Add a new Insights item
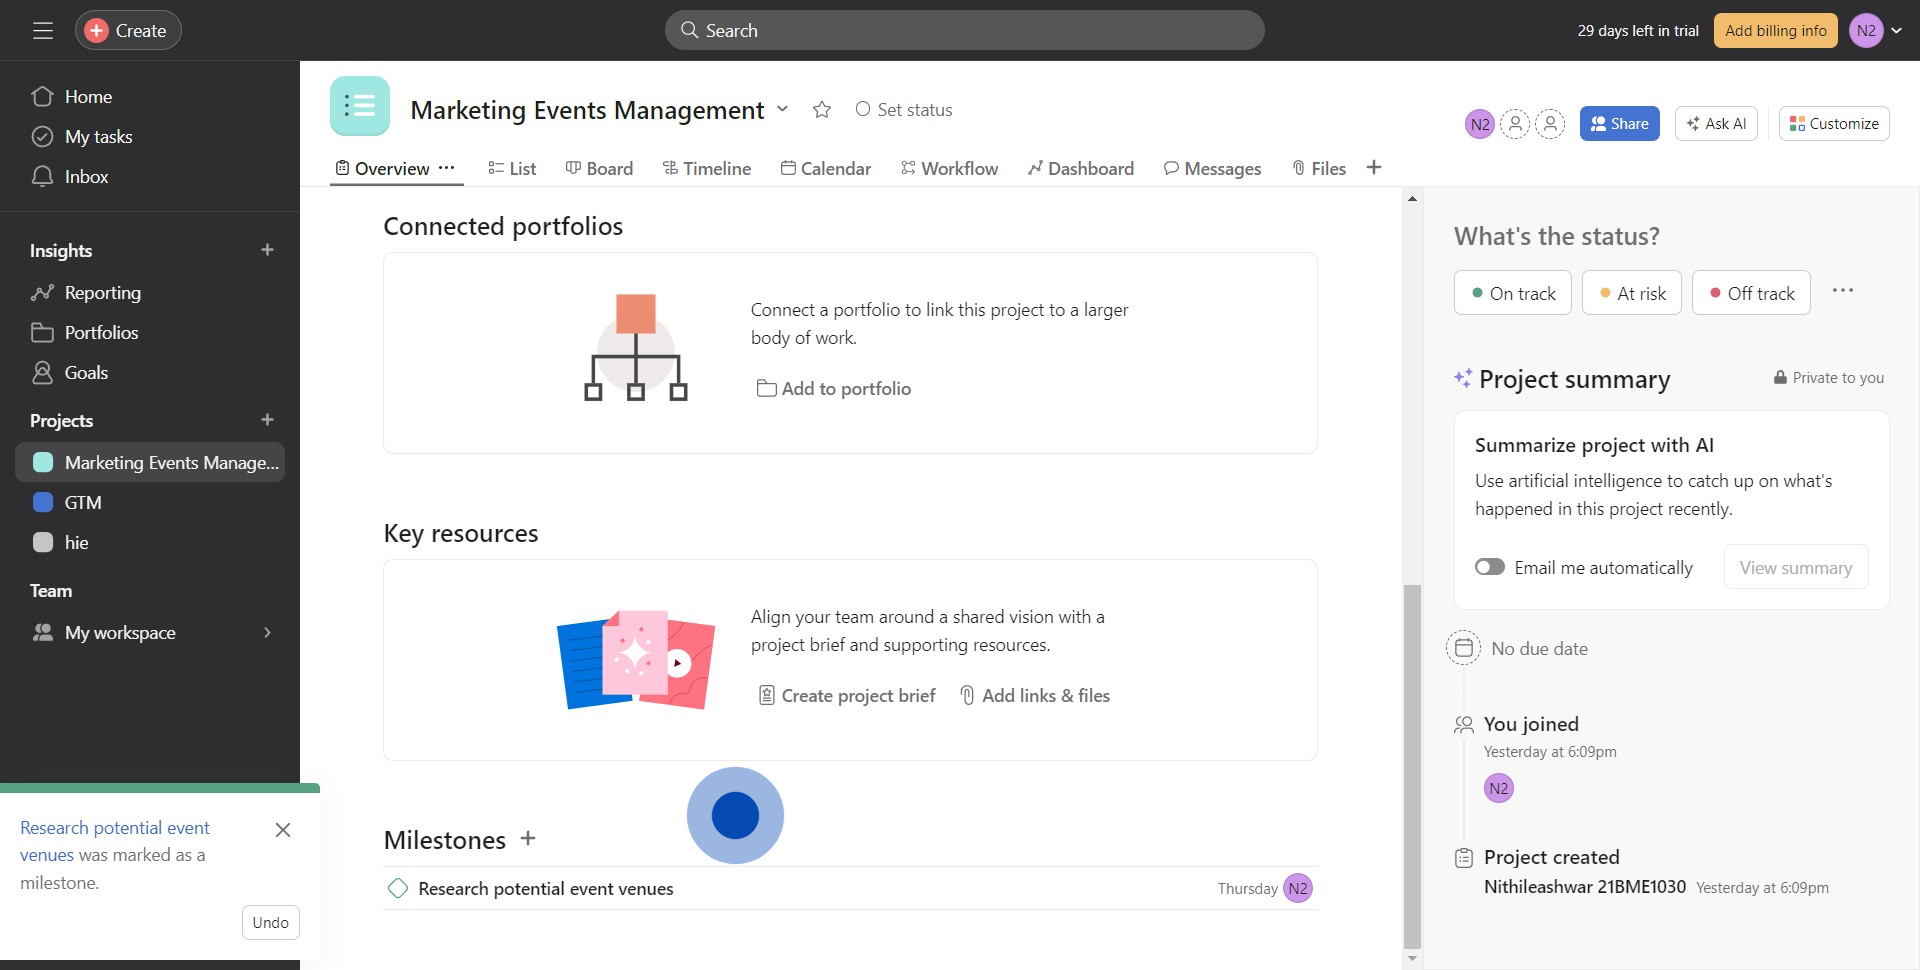 [x=267, y=250]
